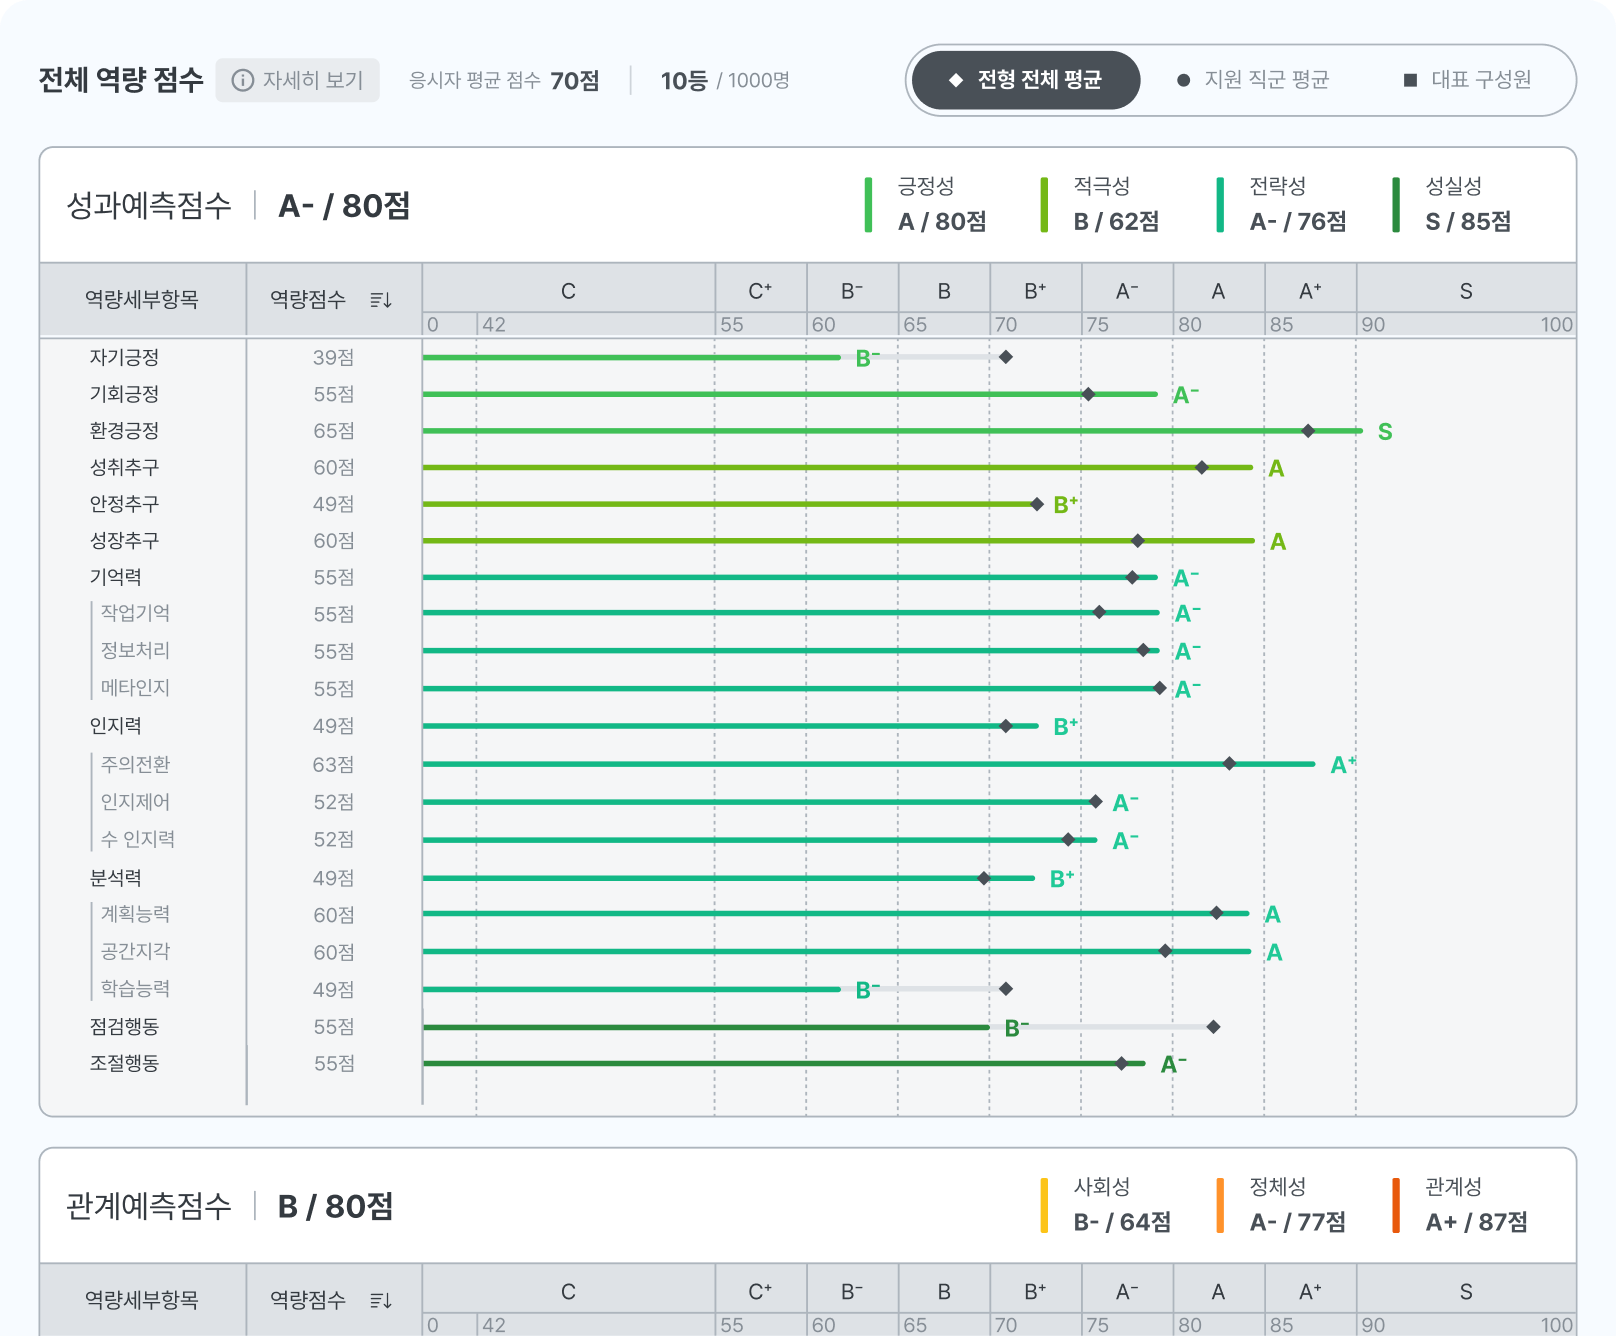Click the 수 인지력 sub-item
Image resolution: width=1616 pixels, height=1336 pixels.
point(138,839)
